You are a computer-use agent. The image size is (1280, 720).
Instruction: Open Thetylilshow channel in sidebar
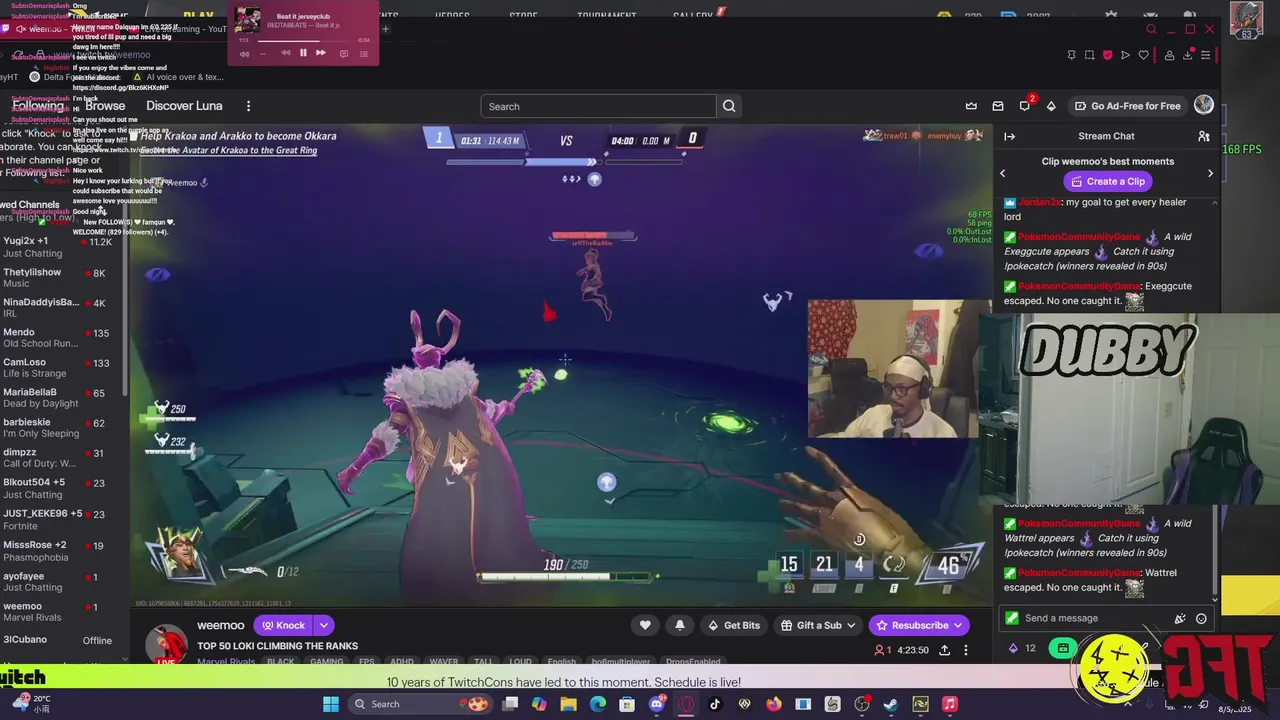pyautogui.click(x=62, y=277)
